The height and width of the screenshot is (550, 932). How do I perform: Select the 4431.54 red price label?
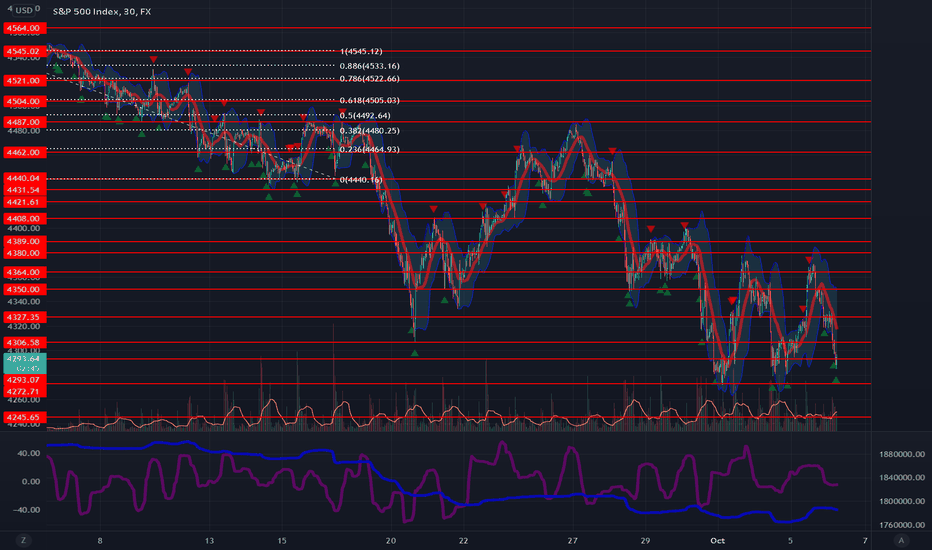click(24, 190)
